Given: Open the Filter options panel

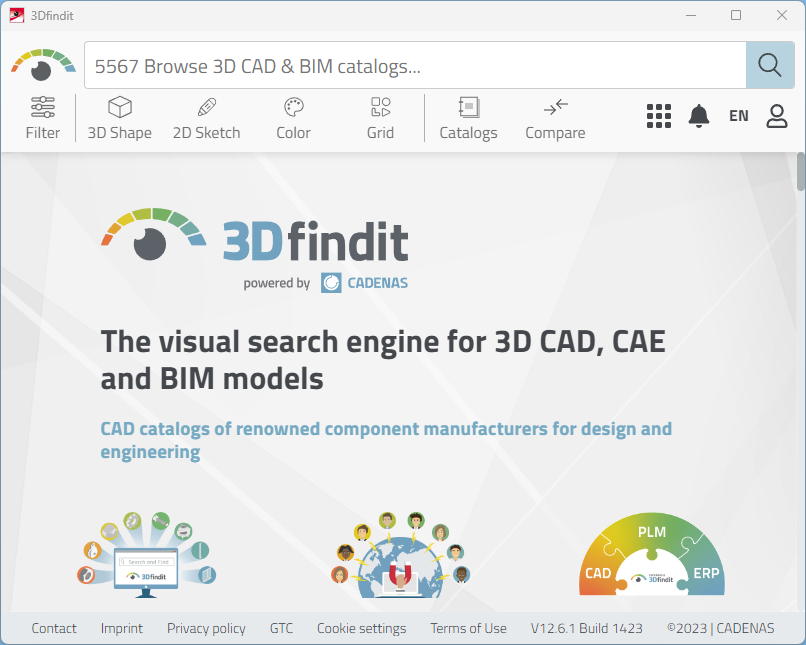Looking at the screenshot, I should pyautogui.click(x=43, y=118).
